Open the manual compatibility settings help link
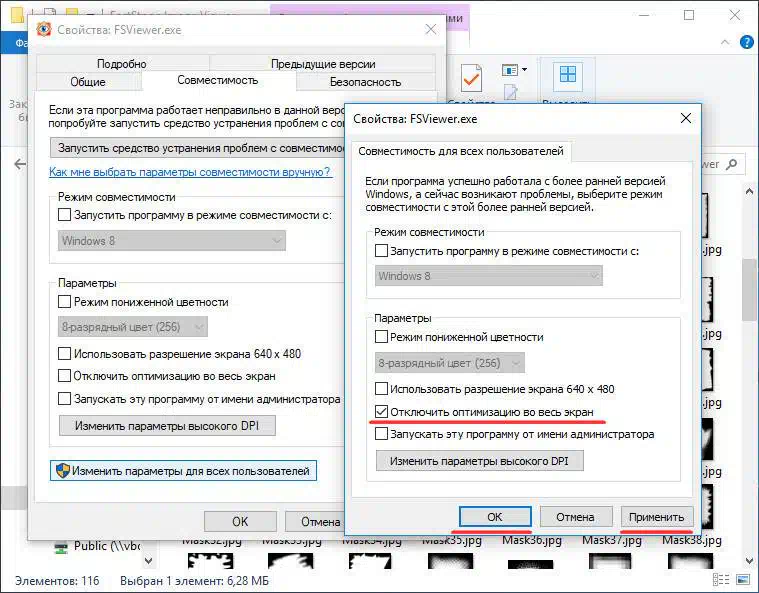Screen dimensions: 759x593 coord(190,172)
